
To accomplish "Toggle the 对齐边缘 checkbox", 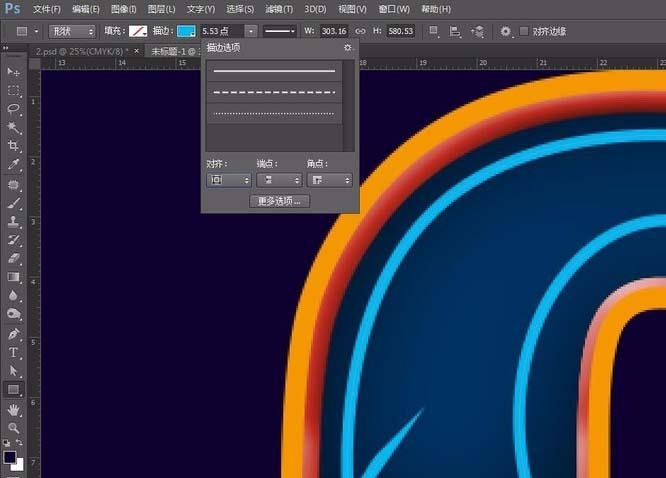I will point(524,32).
